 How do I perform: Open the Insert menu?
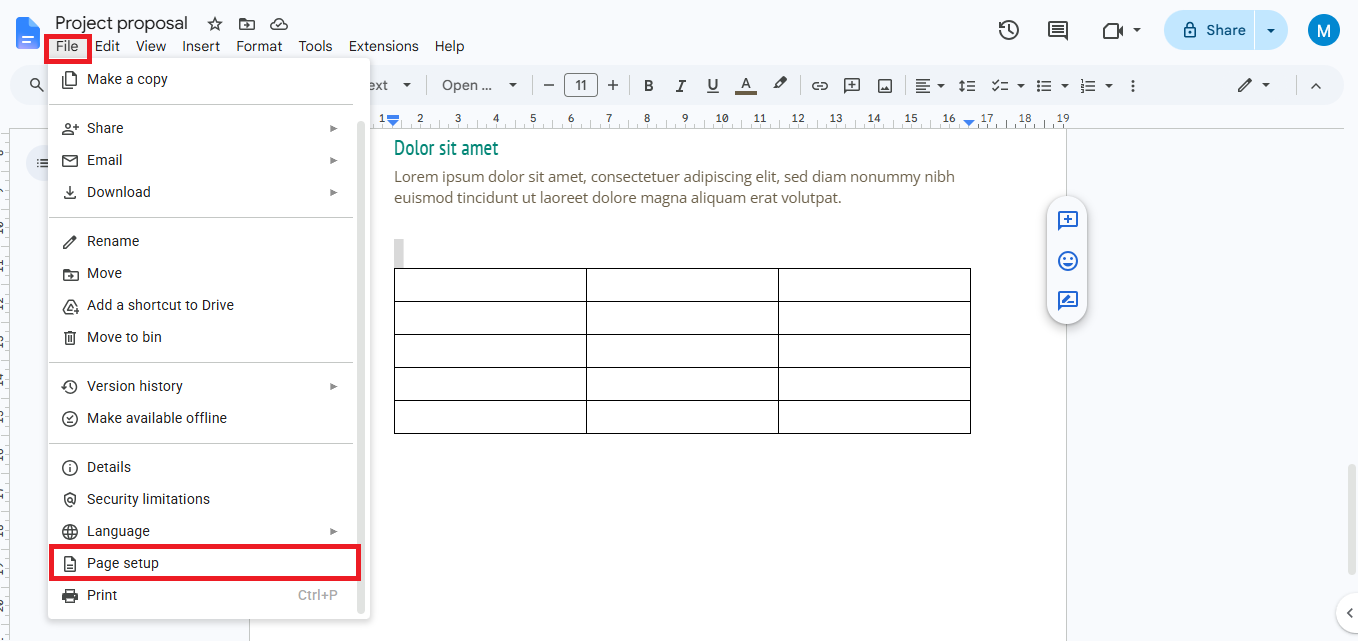click(201, 46)
